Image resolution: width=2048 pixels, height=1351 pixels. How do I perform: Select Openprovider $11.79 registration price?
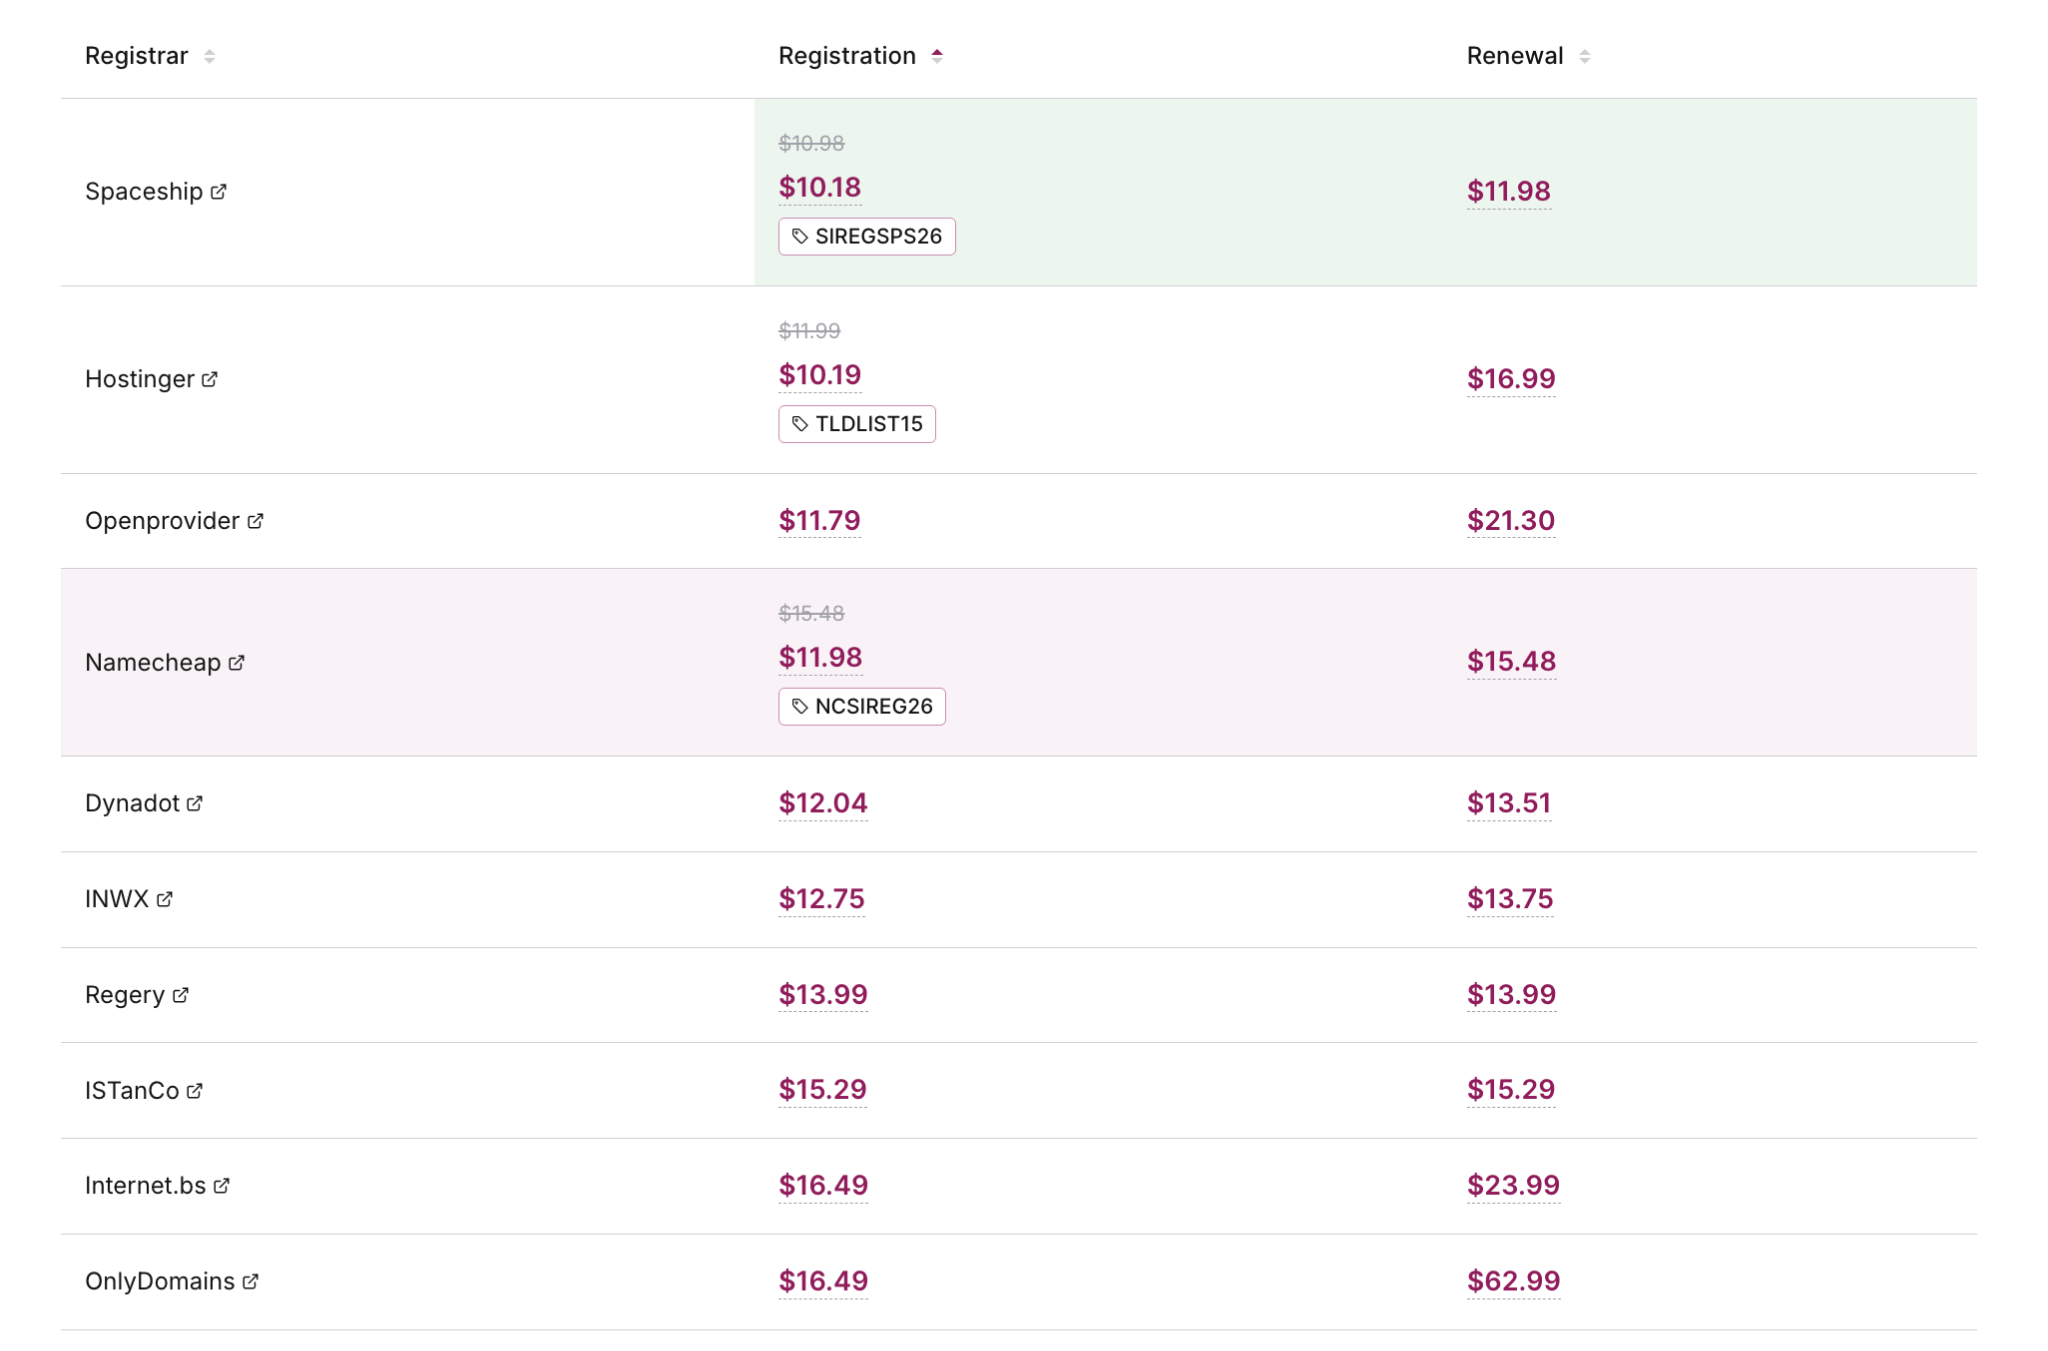click(820, 521)
